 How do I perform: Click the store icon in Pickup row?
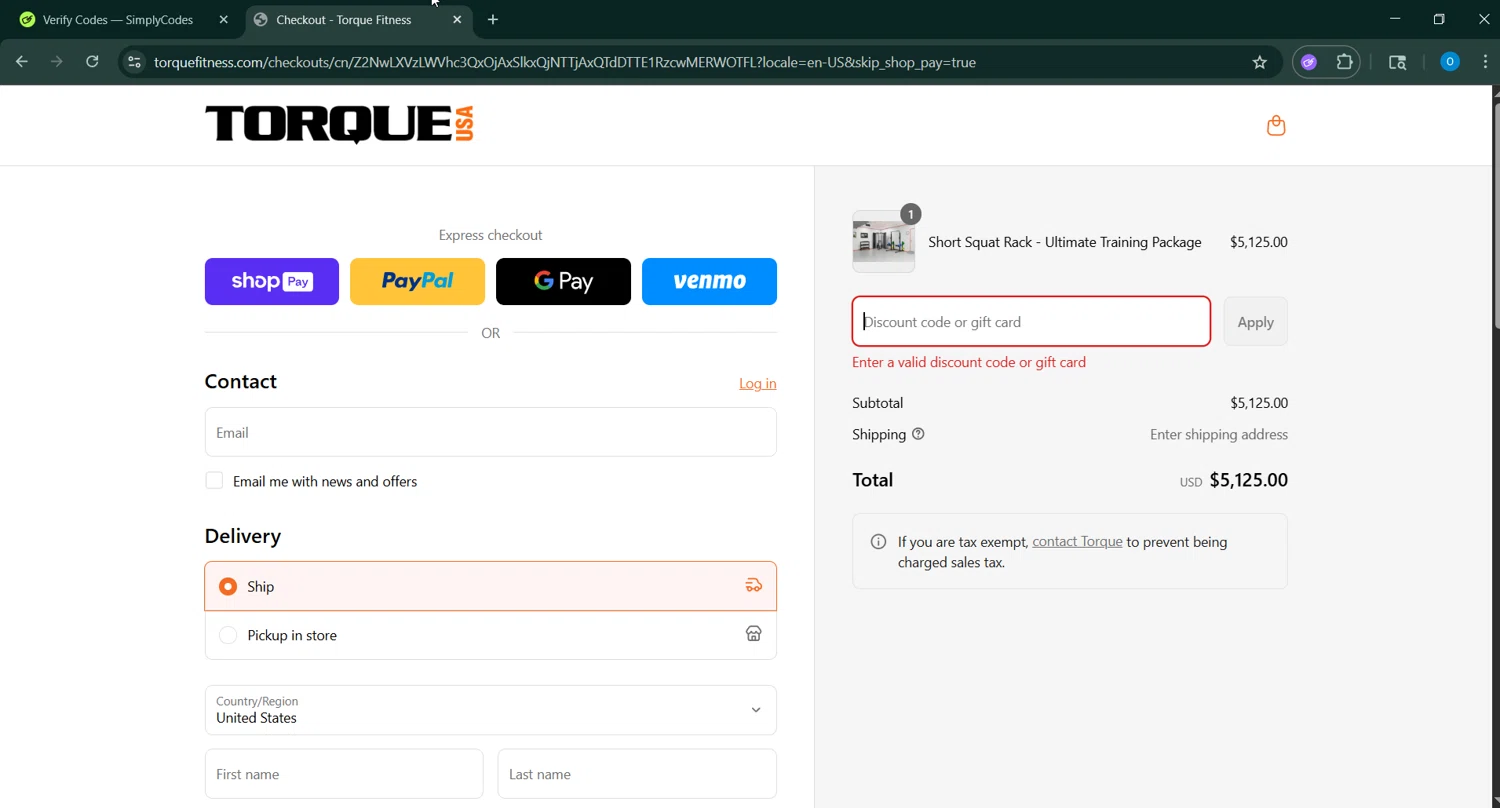click(754, 634)
